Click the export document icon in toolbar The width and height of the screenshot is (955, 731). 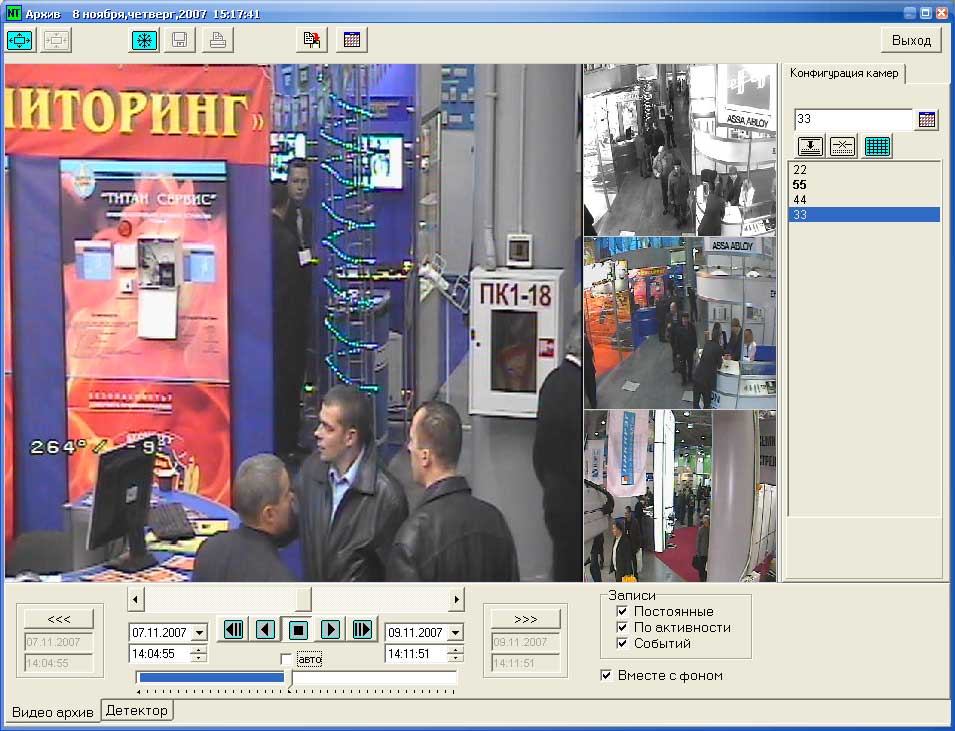(x=314, y=40)
